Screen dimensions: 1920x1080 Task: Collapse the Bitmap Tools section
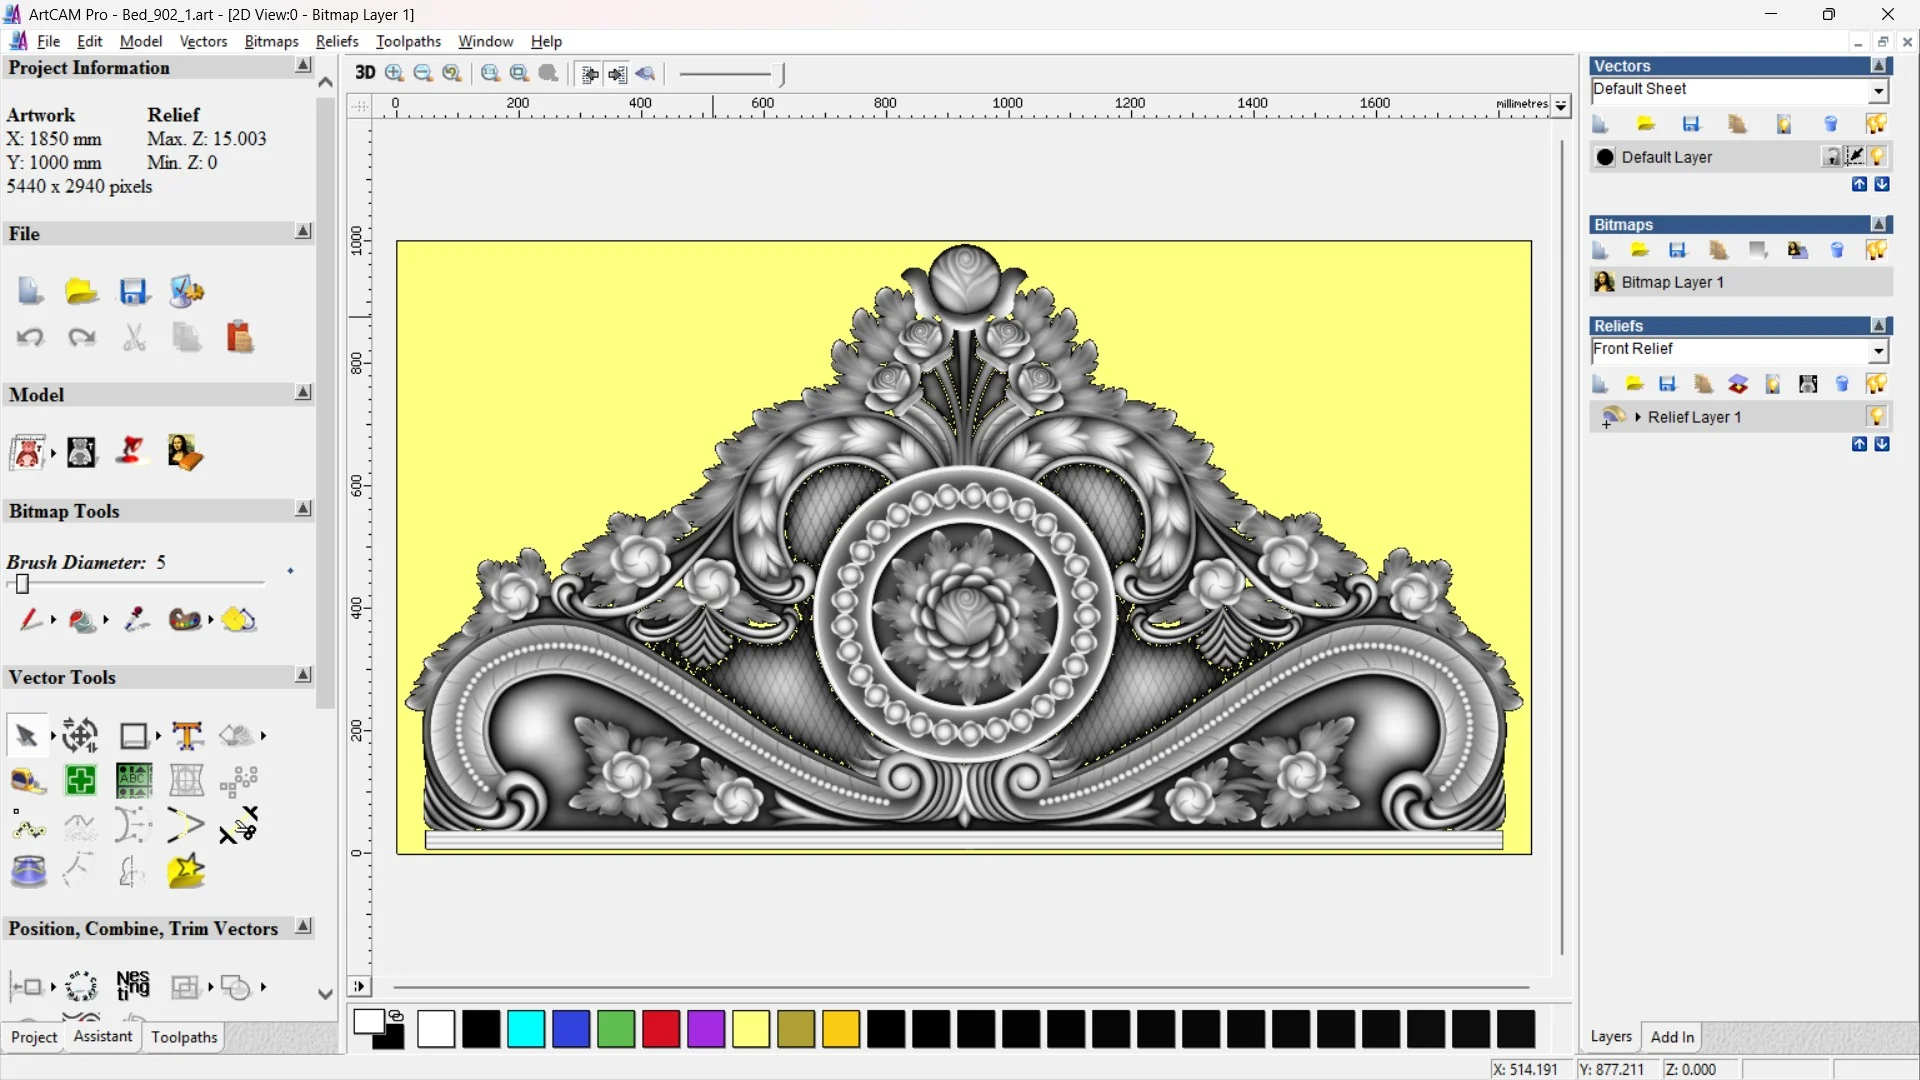pos(303,510)
